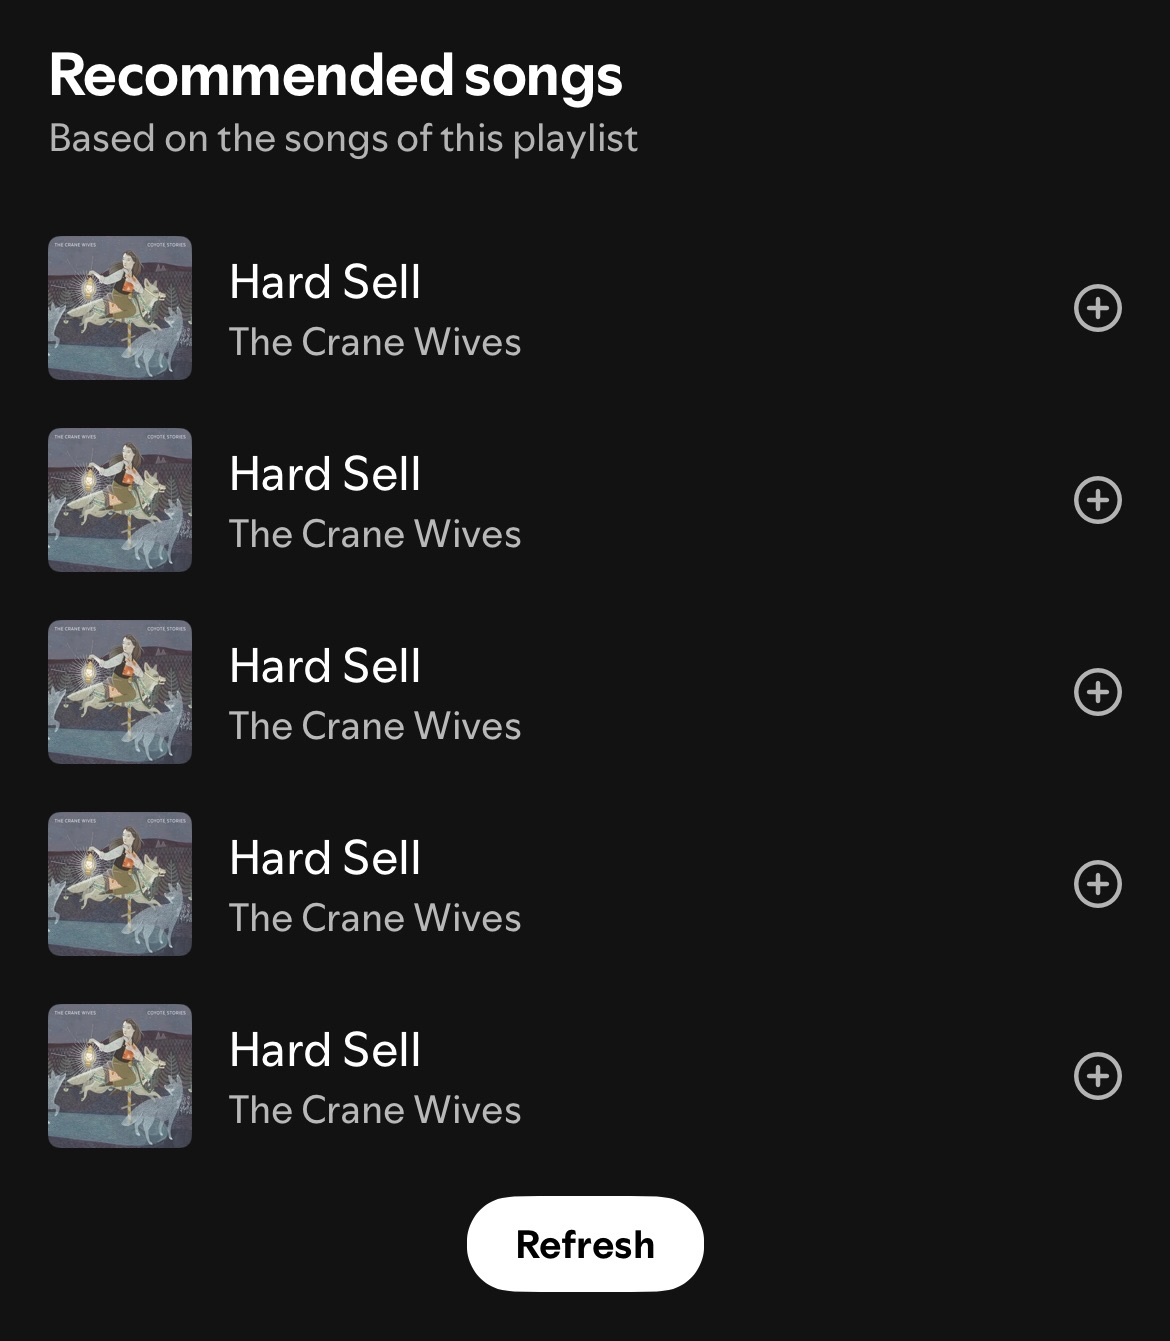The width and height of the screenshot is (1170, 1341).
Task: Add the third Hard Sell recommendation
Action: 1097,692
